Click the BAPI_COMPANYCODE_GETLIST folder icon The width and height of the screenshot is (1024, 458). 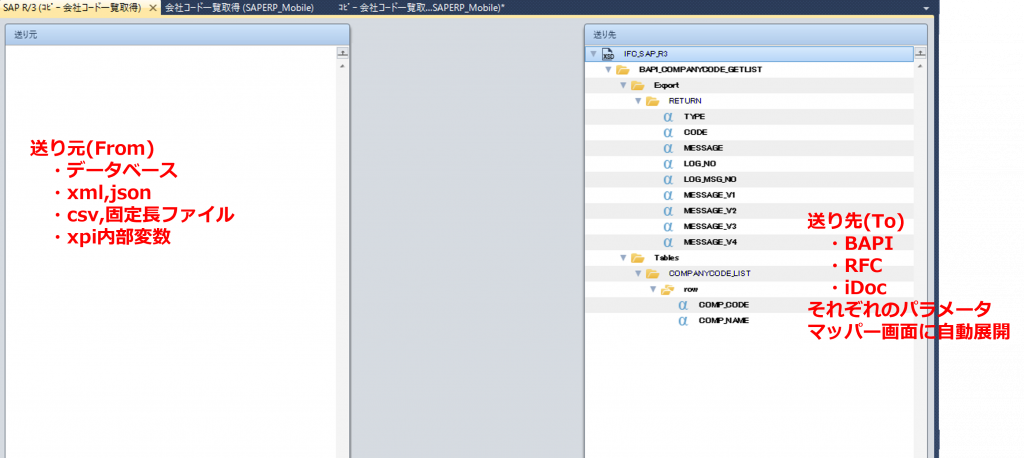[622, 70]
